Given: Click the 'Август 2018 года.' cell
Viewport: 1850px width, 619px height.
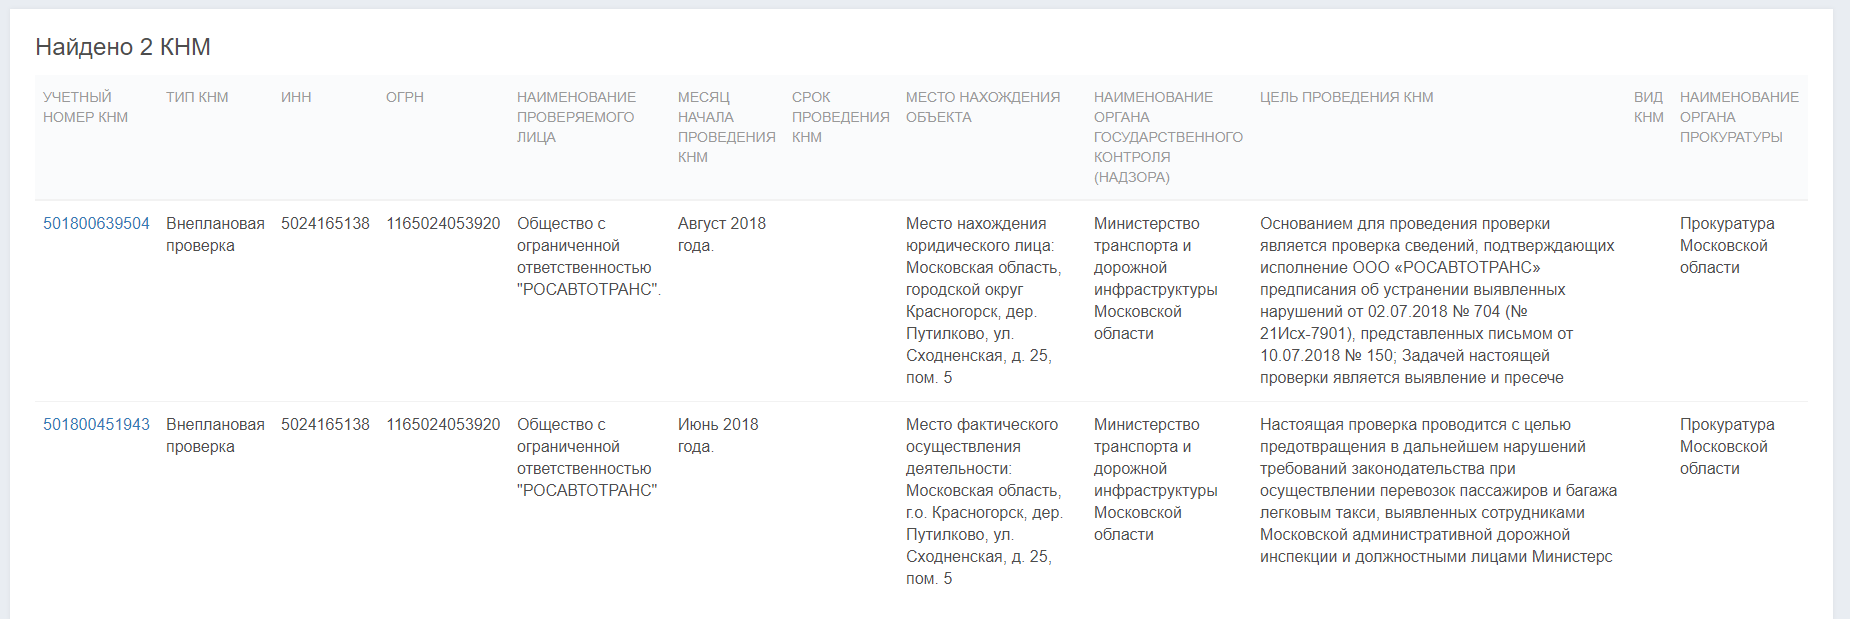Looking at the screenshot, I should 722,235.
